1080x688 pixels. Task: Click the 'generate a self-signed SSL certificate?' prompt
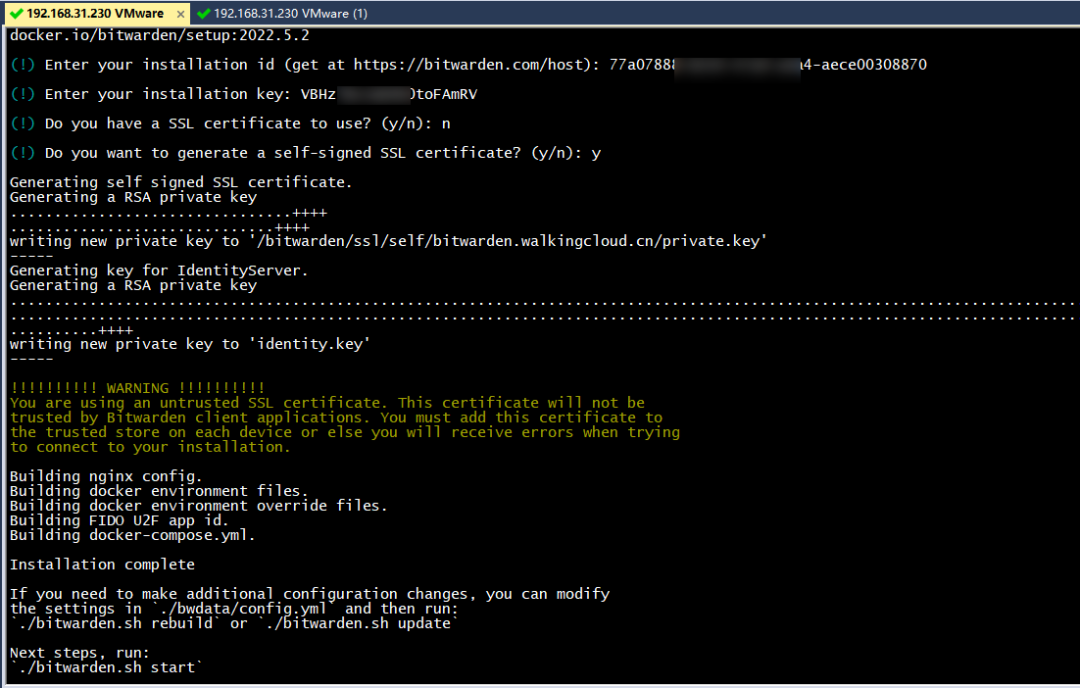tap(306, 153)
